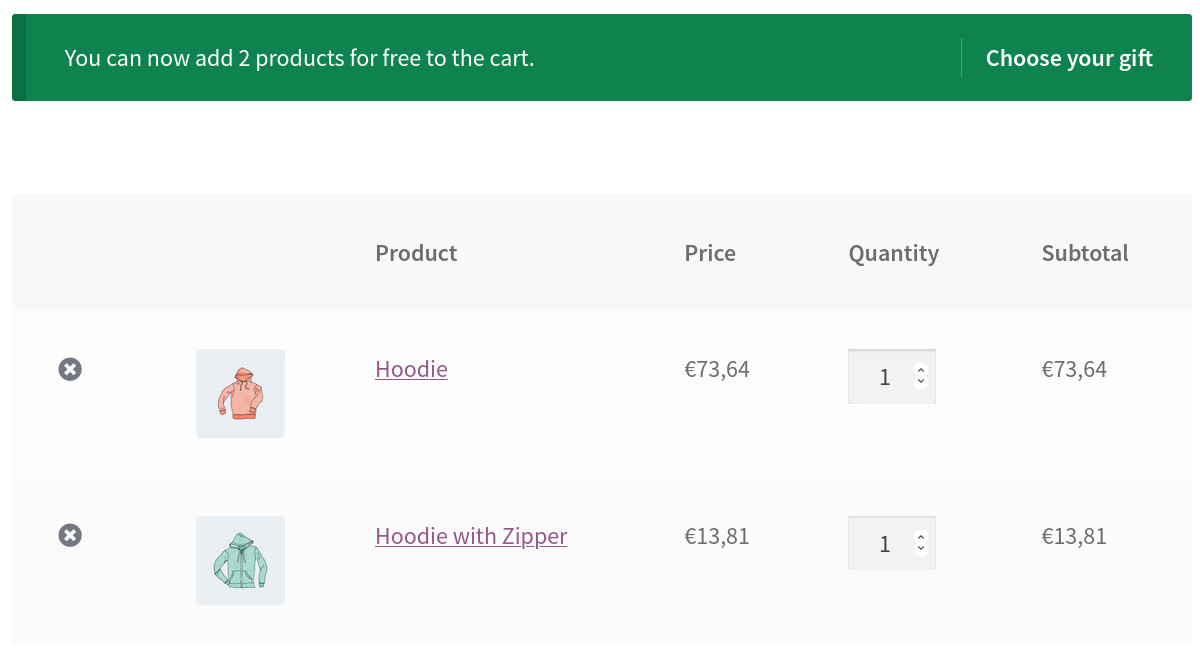Click the free products notice text
Image resolution: width=1200 pixels, height=660 pixels.
point(299,58)
